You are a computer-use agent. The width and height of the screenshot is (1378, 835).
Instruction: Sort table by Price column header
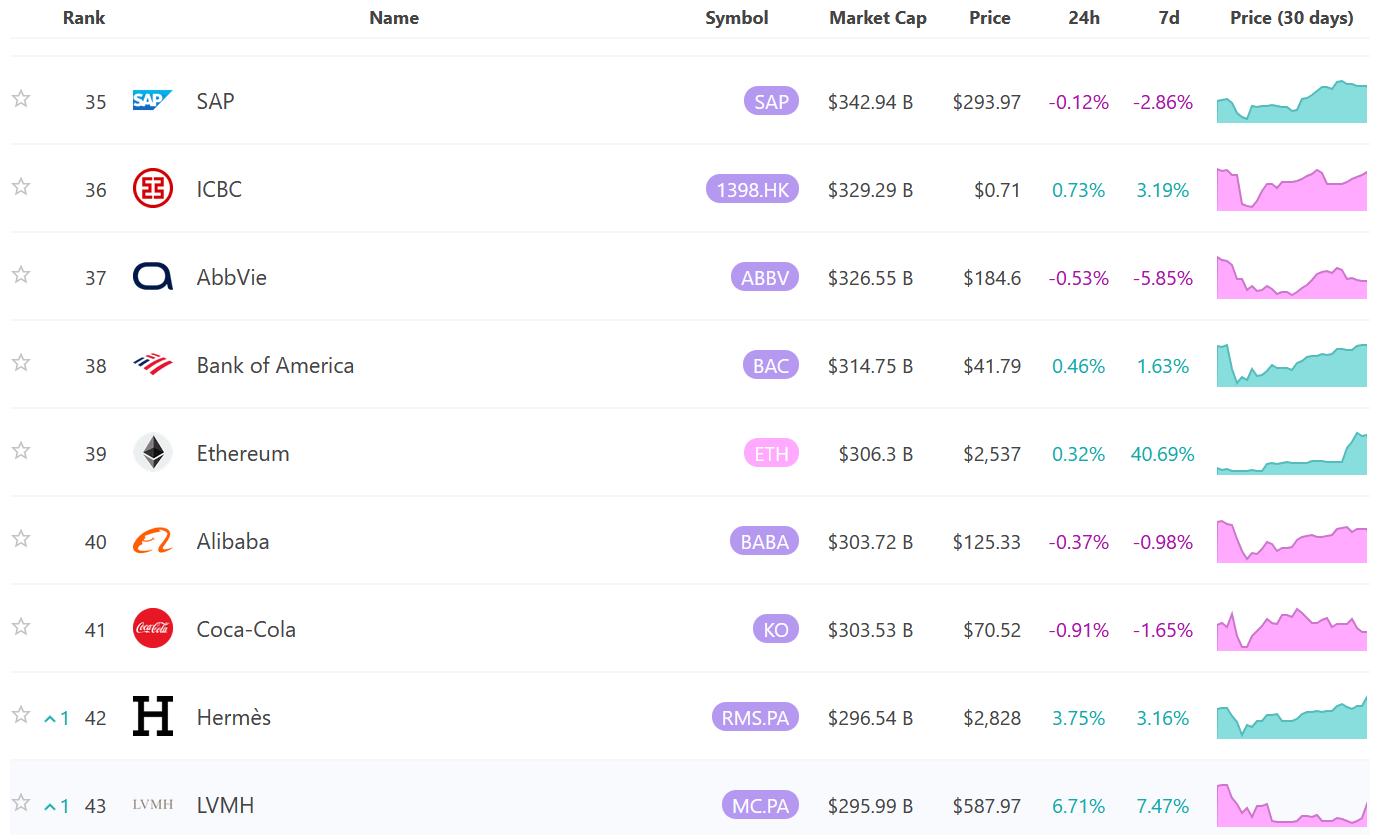pos(990,18)
